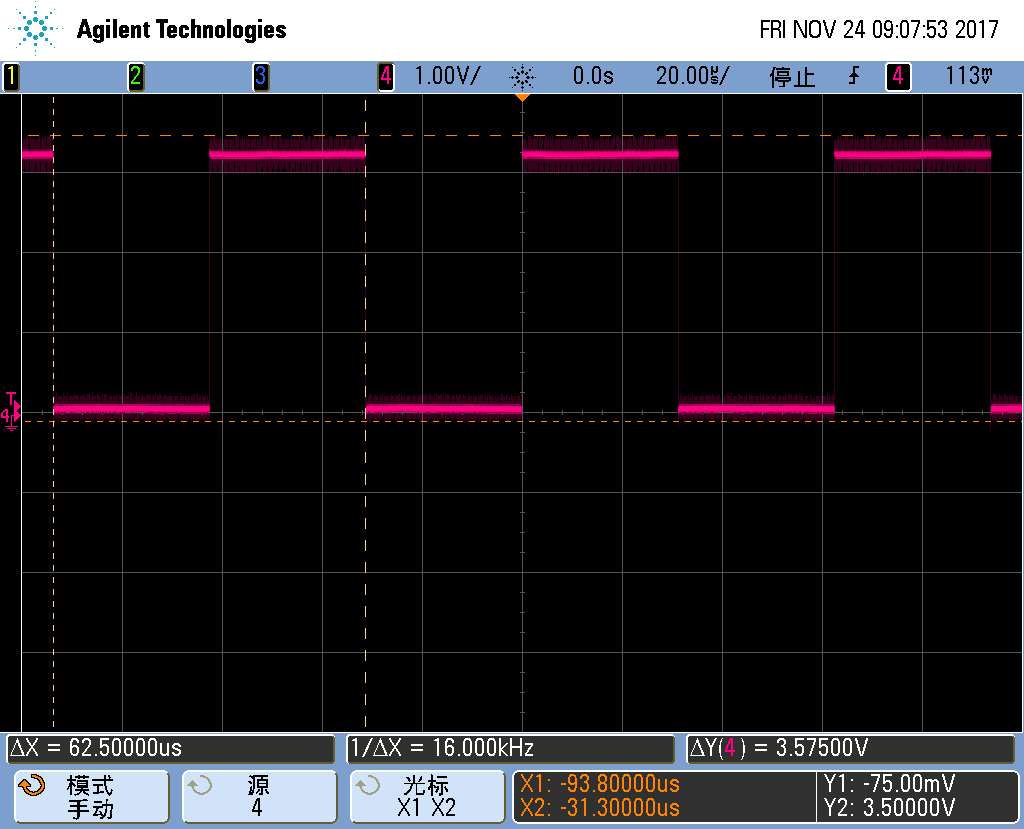Click the Agilent Technologies spark logo
The width and height of the screenshot is (1024, 829).
(x=36, y=28)
